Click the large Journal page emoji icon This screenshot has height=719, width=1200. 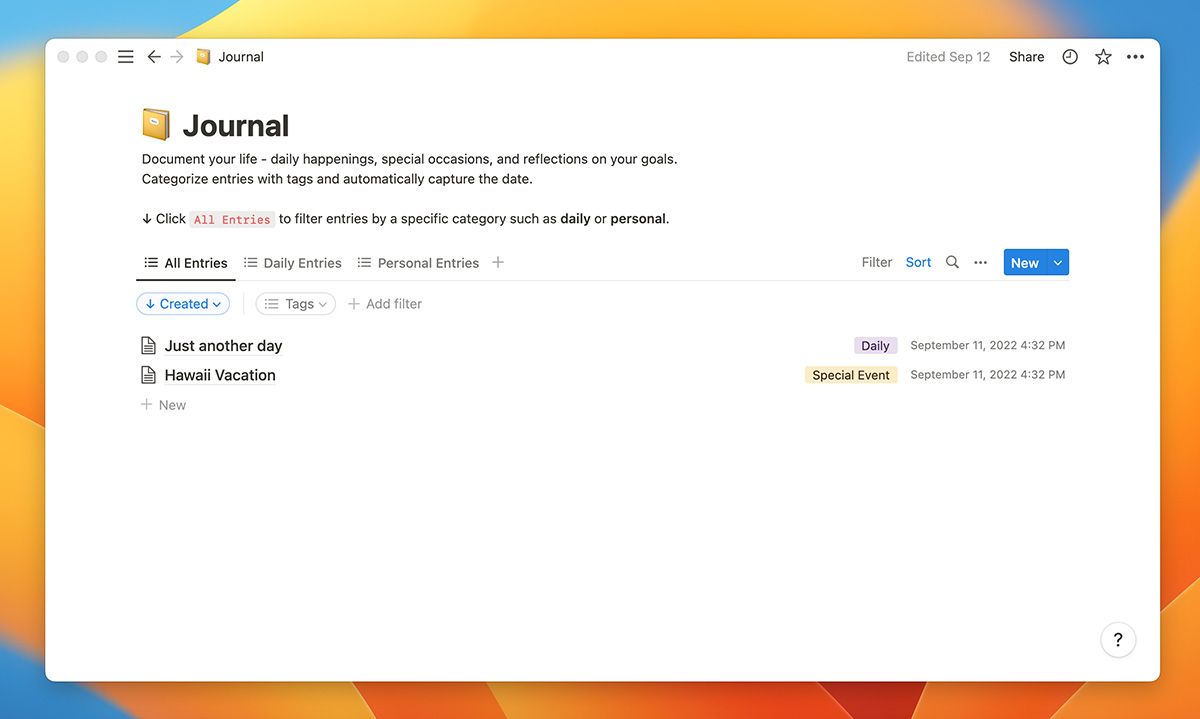pyautogui.click(x=156, y=125)
